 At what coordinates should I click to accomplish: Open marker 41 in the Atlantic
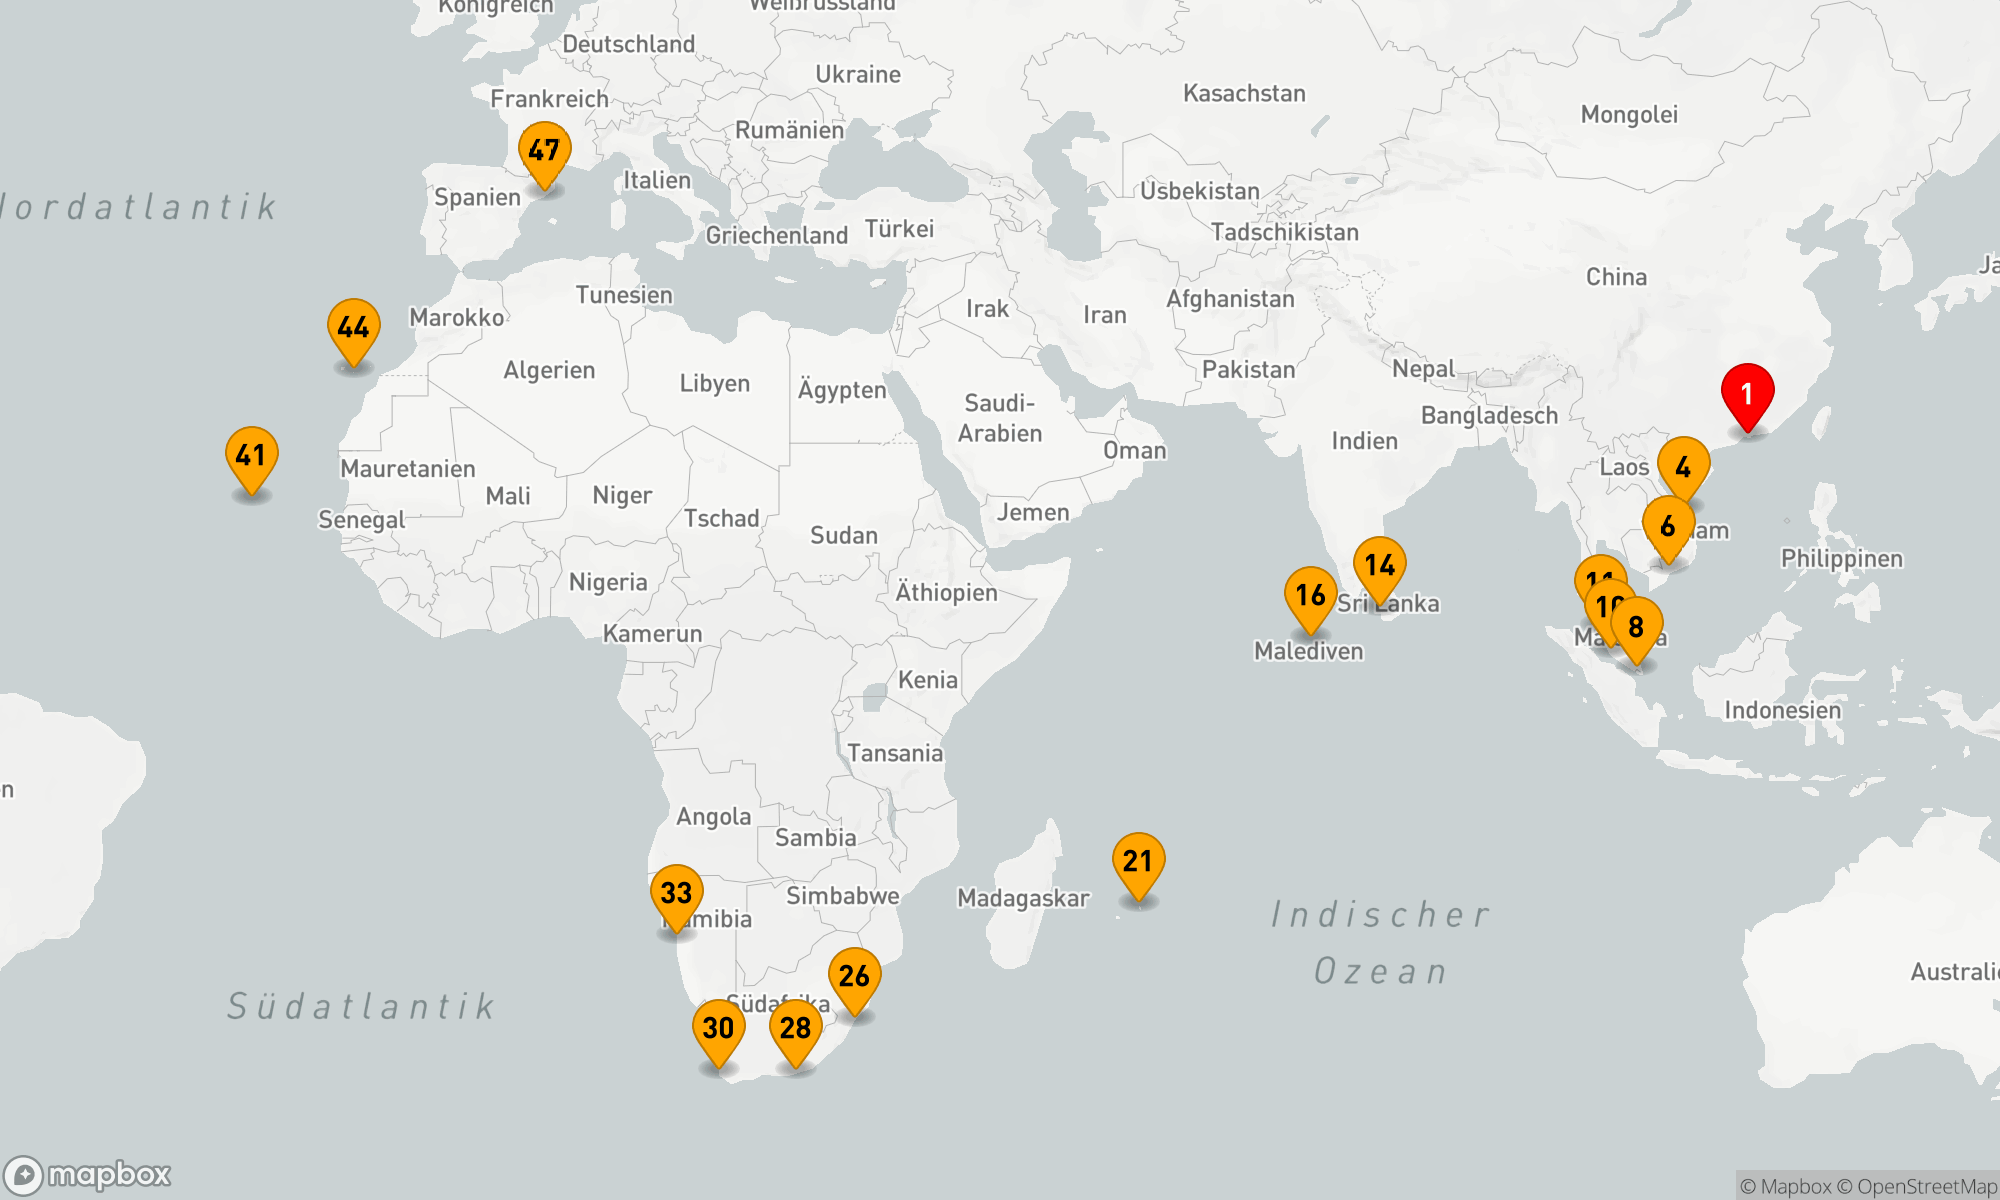[251, 456]
